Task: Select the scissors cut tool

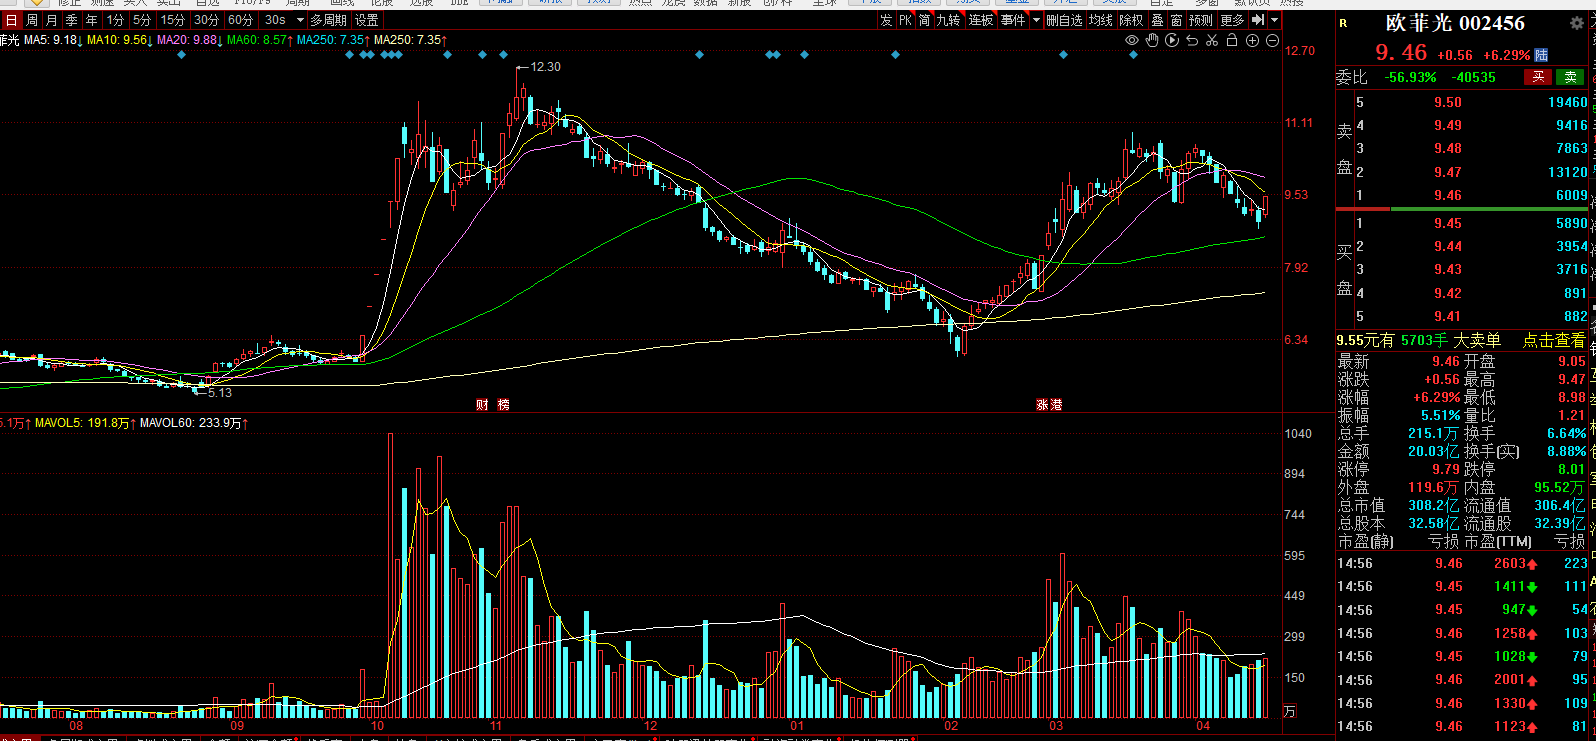Action: tap(1212, 40)
